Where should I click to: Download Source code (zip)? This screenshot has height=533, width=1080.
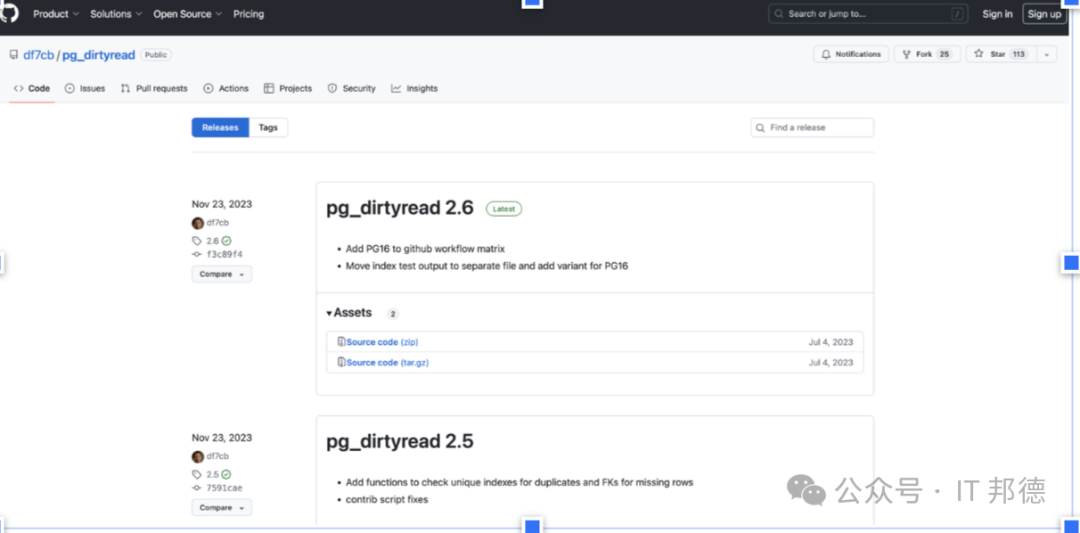coord(382,342)
